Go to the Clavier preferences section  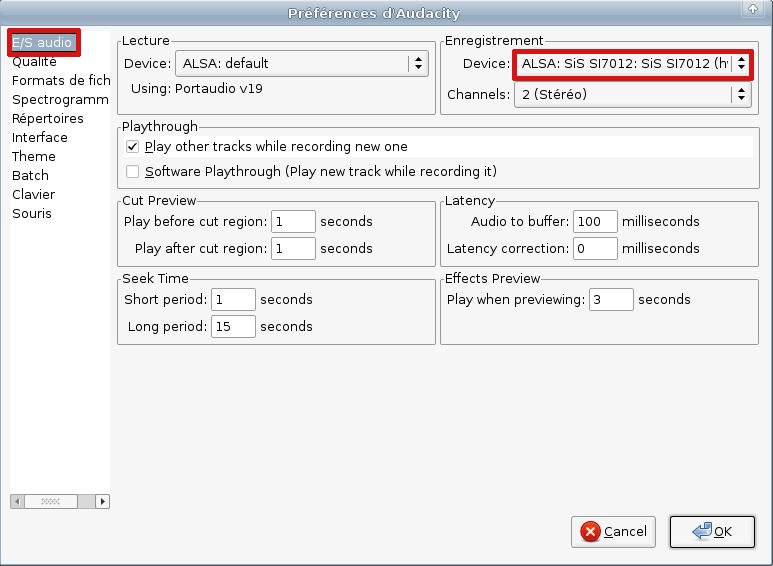[33, 195]
